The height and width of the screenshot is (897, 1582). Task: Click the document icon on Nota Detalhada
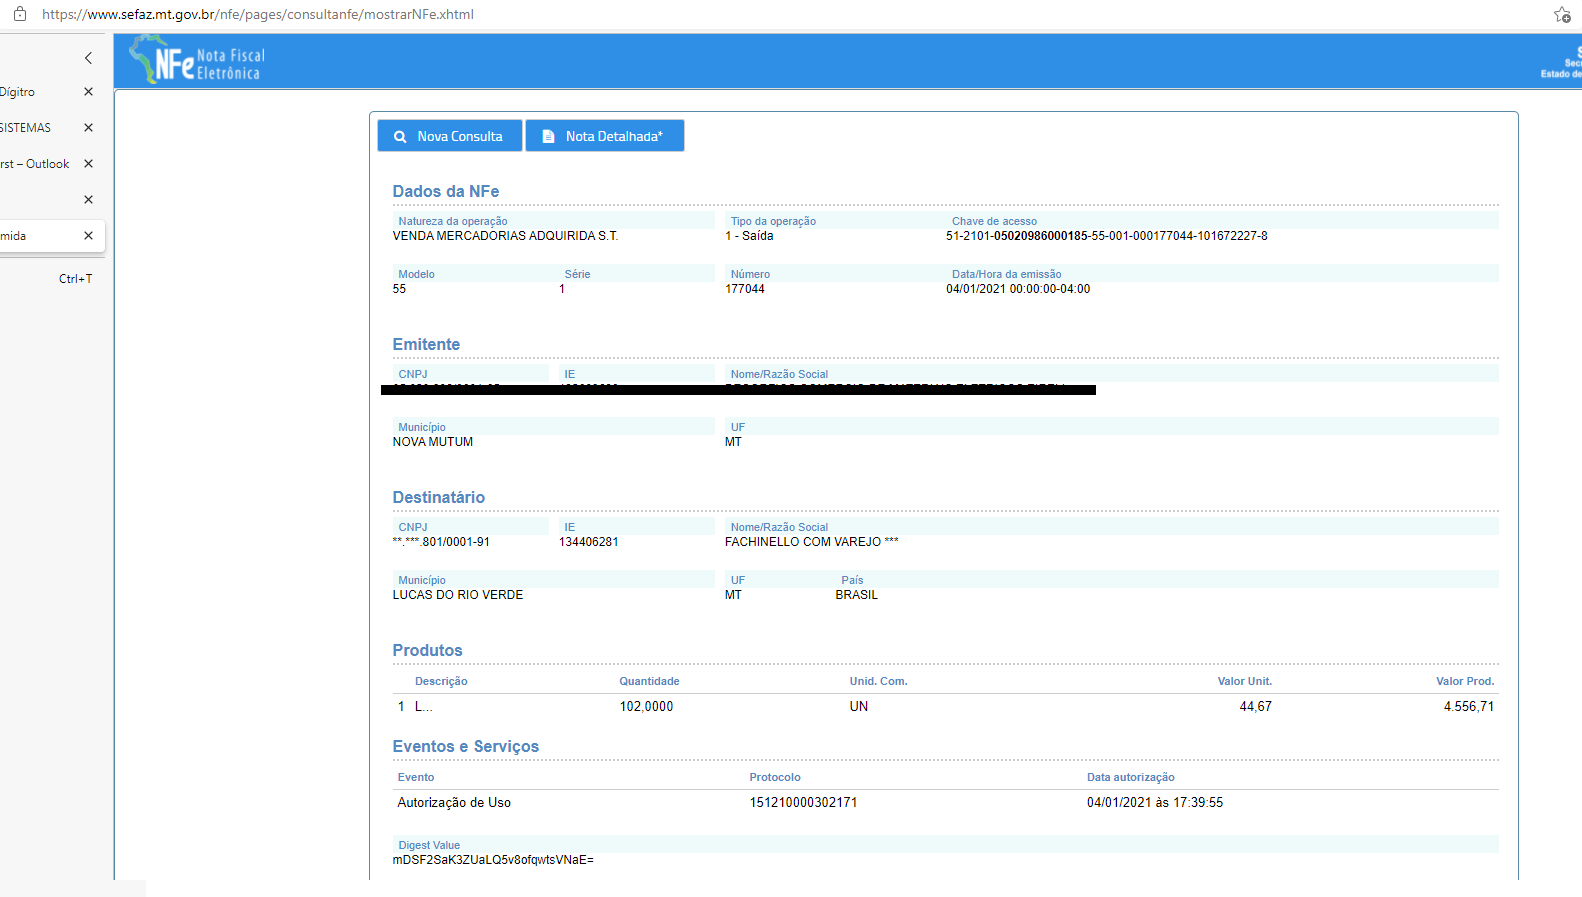548,137
